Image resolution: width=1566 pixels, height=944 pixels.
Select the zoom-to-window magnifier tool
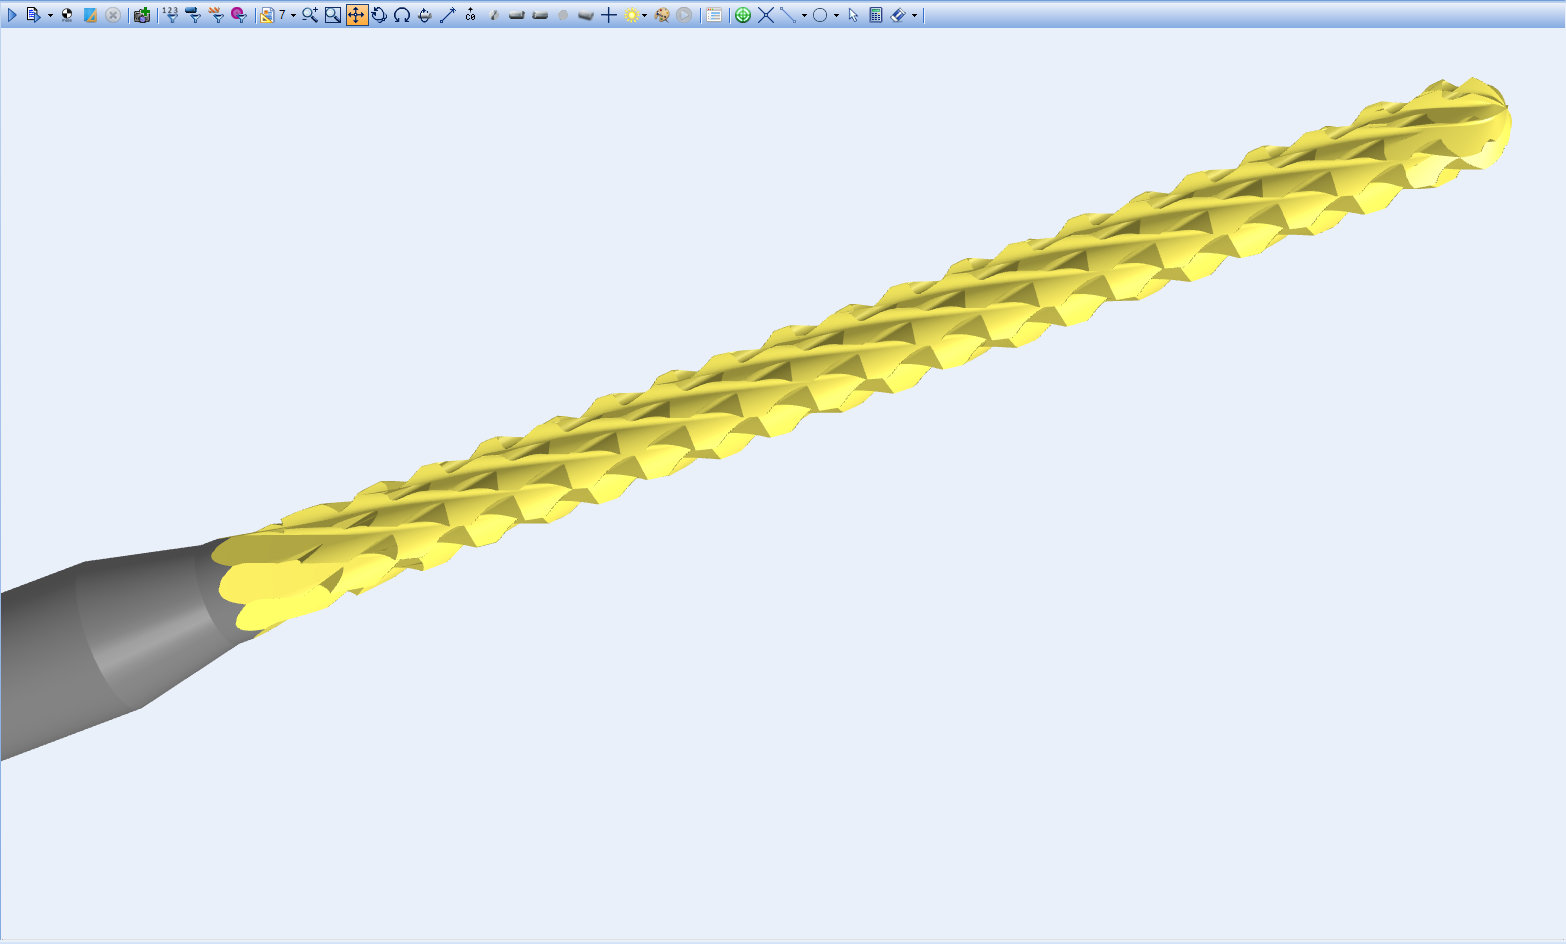click(x=333, y=15)
